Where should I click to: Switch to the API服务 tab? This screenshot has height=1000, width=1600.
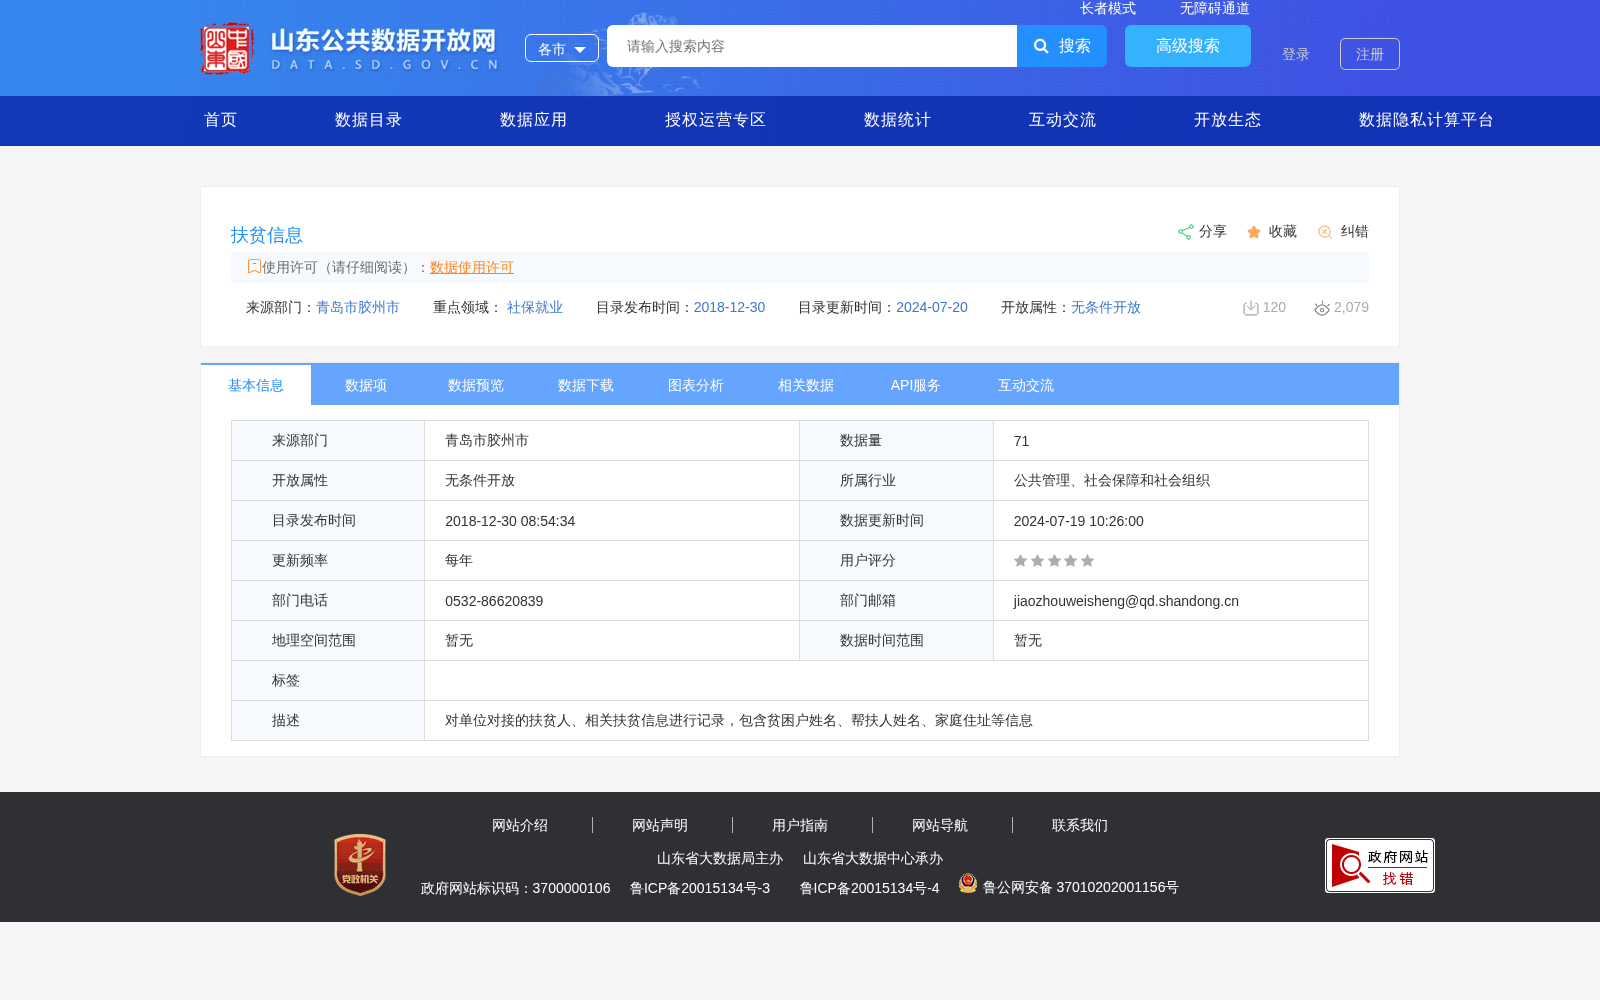(x=916, y=385)
